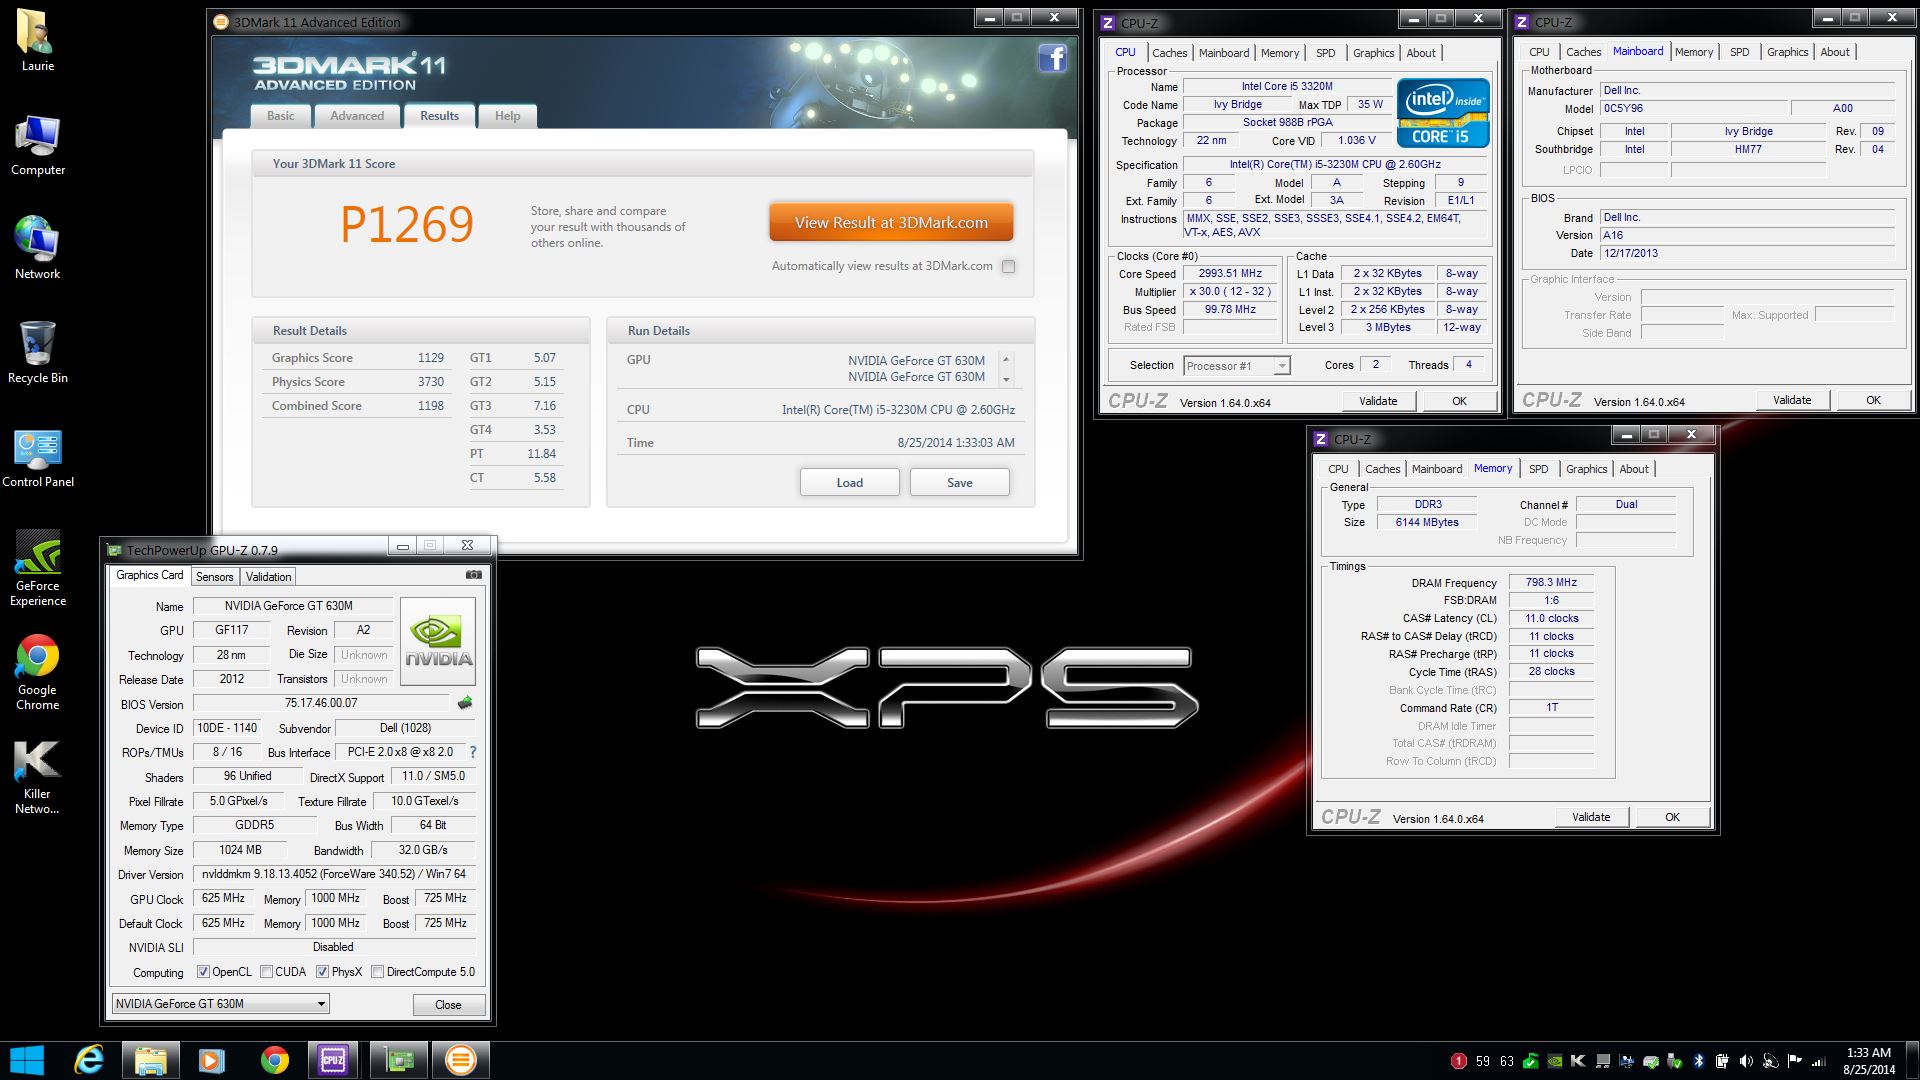Image resolution: width=1920 pixels, height=1080 pixels.
Task: Click the Bluetooth tray icon
Action: pyautogui.click(x=1699, y=1061)
